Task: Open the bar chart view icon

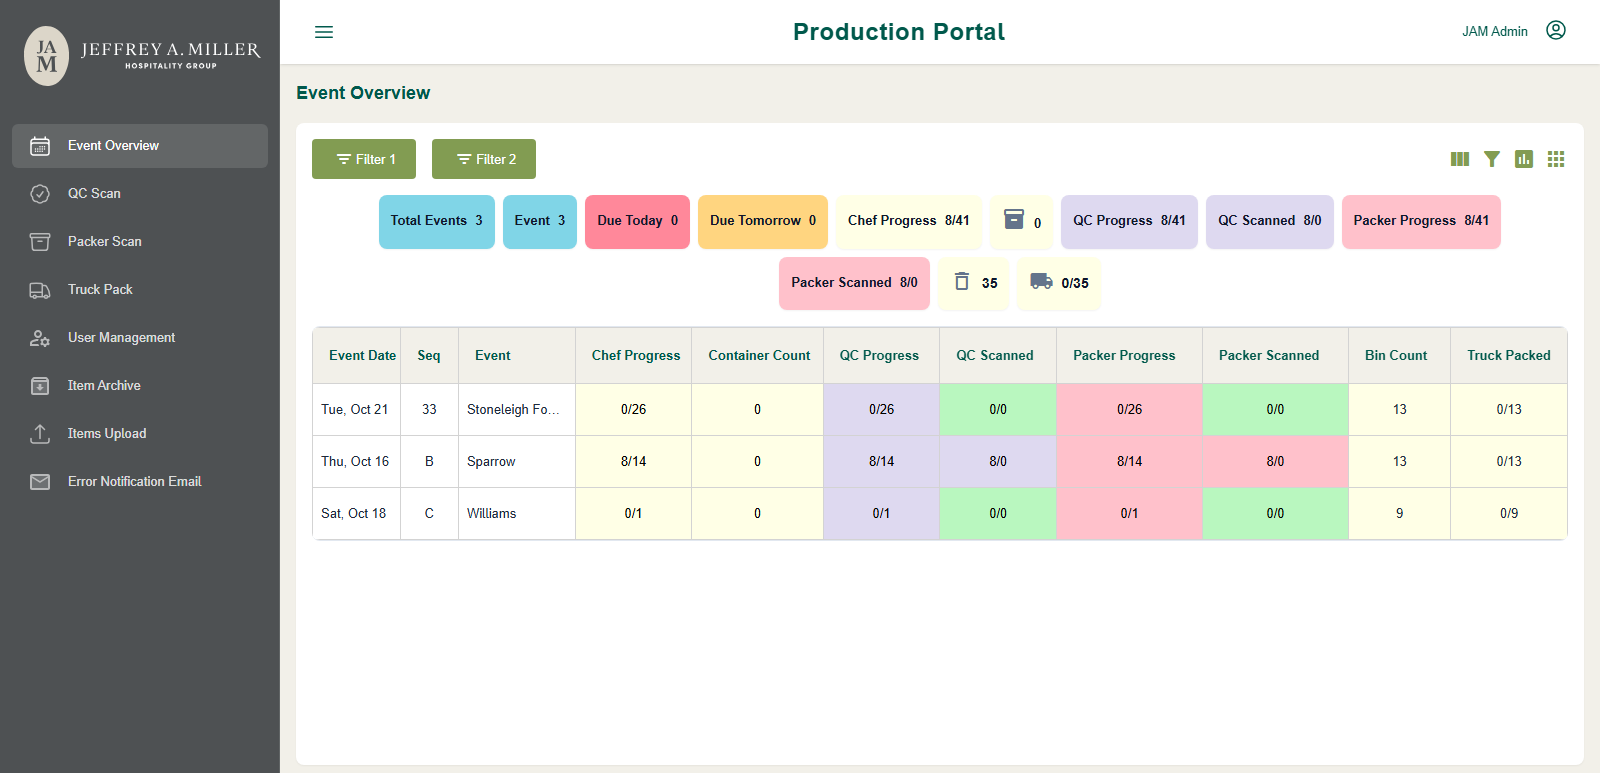Action: (x=1524, y=159)
